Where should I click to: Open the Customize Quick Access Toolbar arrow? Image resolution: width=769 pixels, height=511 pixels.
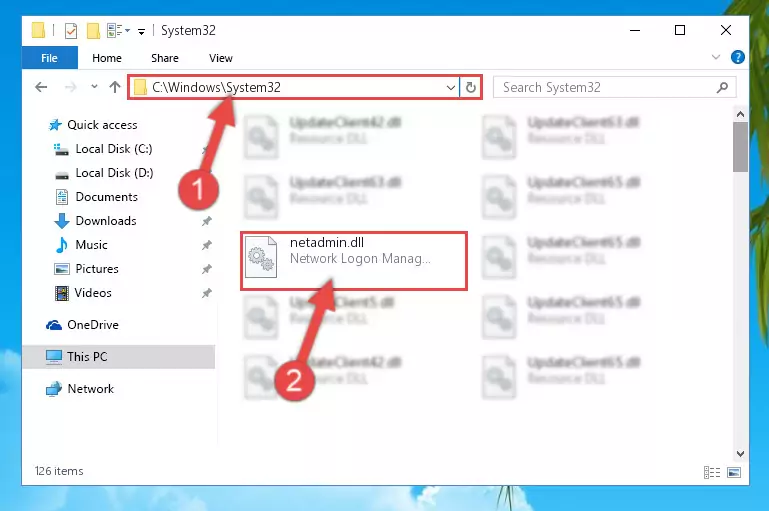[x=141, y=32]
